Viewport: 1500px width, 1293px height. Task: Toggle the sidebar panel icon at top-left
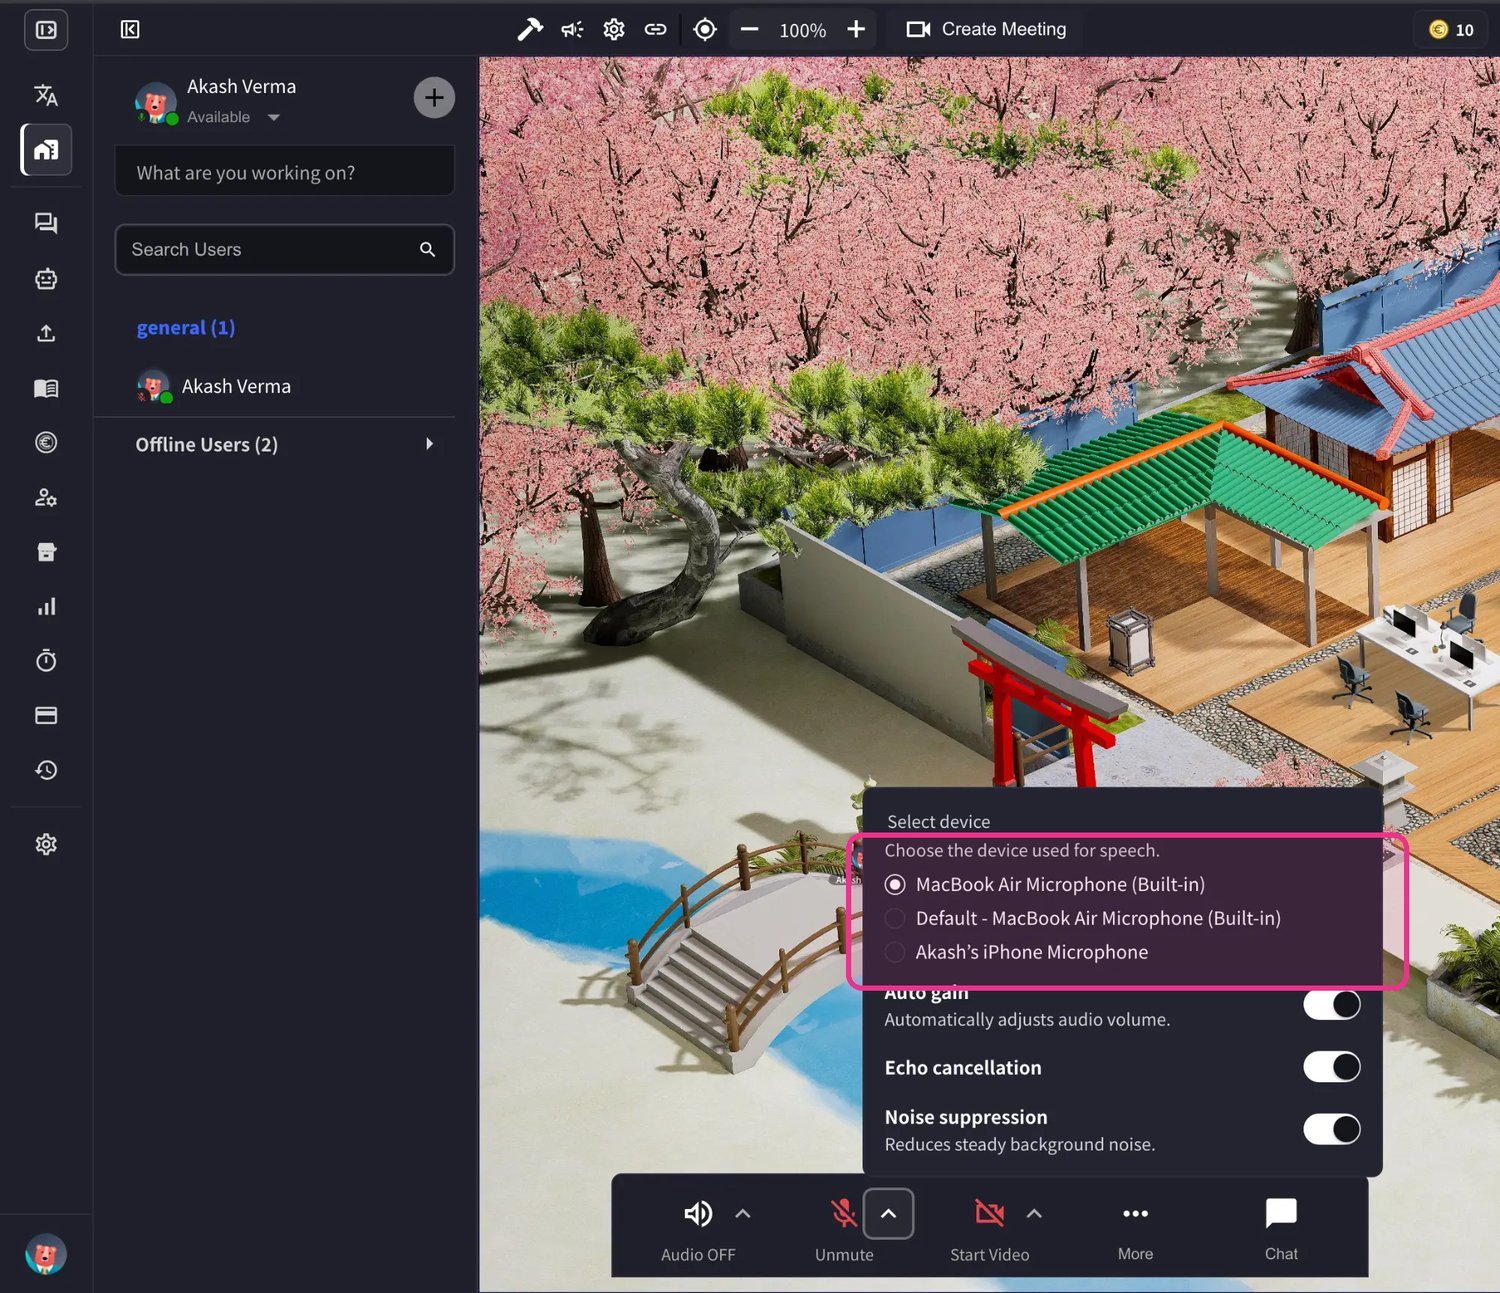point(46,30)
